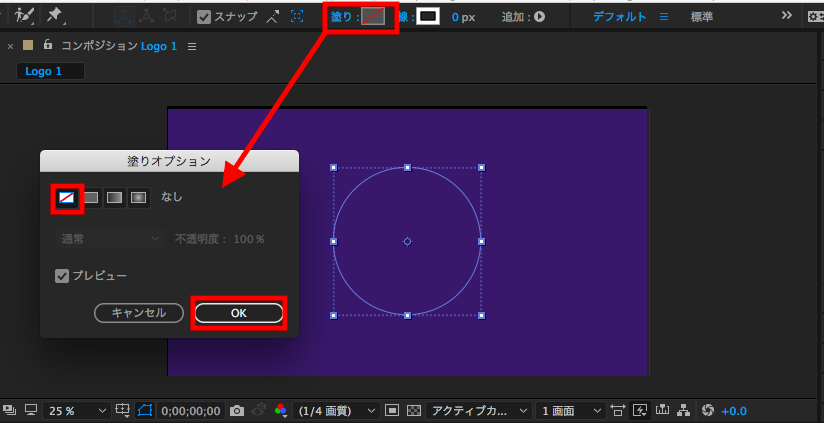Screen dimensions: 824x423
Task: Click the world axis mode icon
Action: (147, 16)
